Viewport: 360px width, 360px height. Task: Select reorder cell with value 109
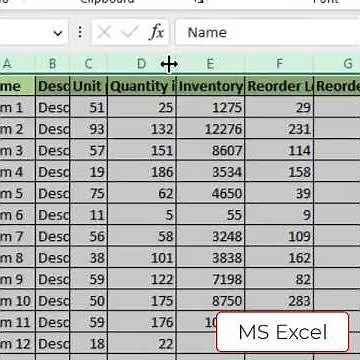279,236
